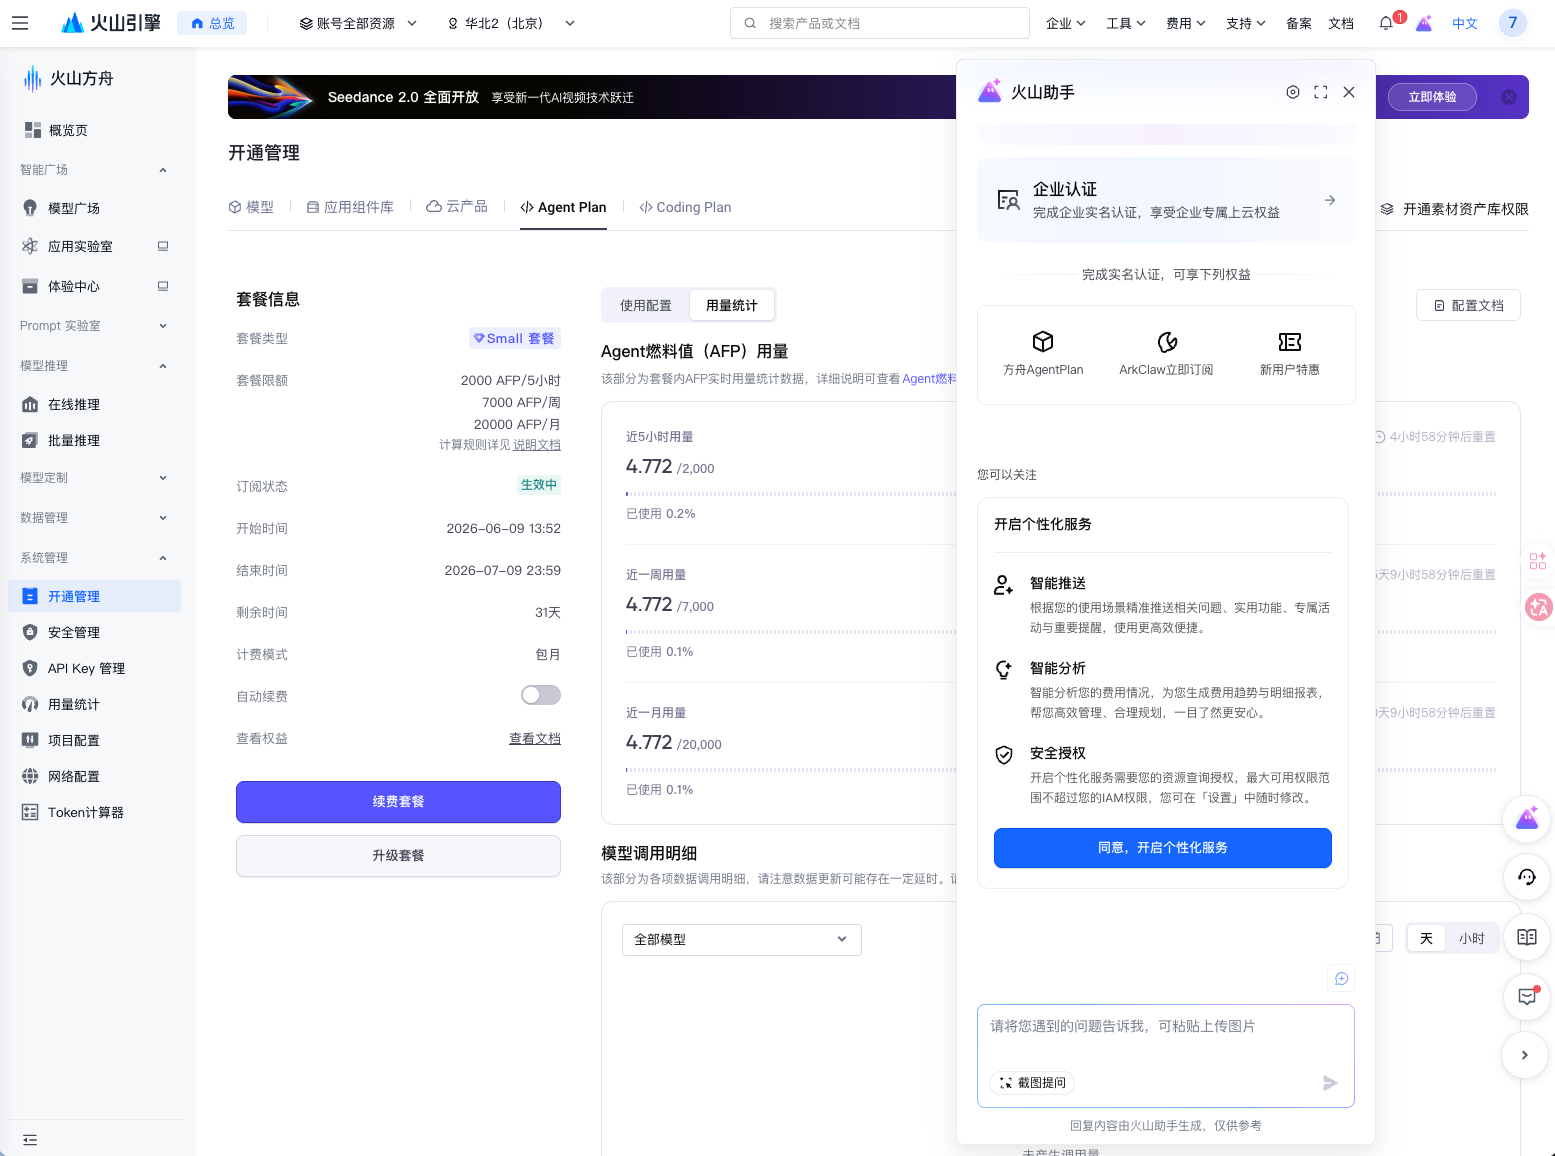Open the 华北2（北京）region dropdown
The width and height of the screenshot is (1555, 1156).
pyautogui.click(x=512, y=23)
